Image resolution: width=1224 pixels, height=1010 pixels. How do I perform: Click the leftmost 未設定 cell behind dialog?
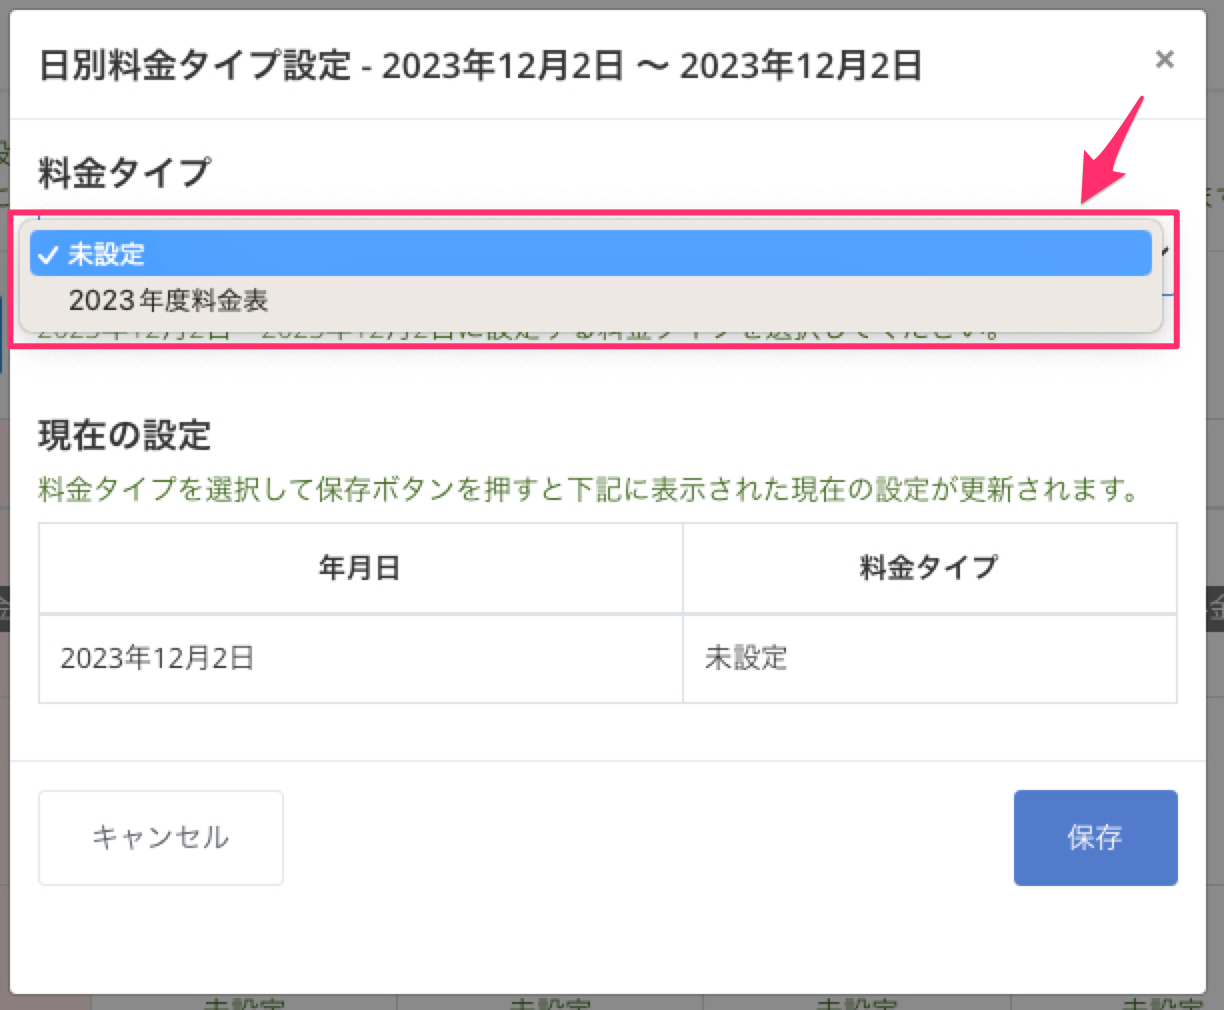tap(244, 1002)
